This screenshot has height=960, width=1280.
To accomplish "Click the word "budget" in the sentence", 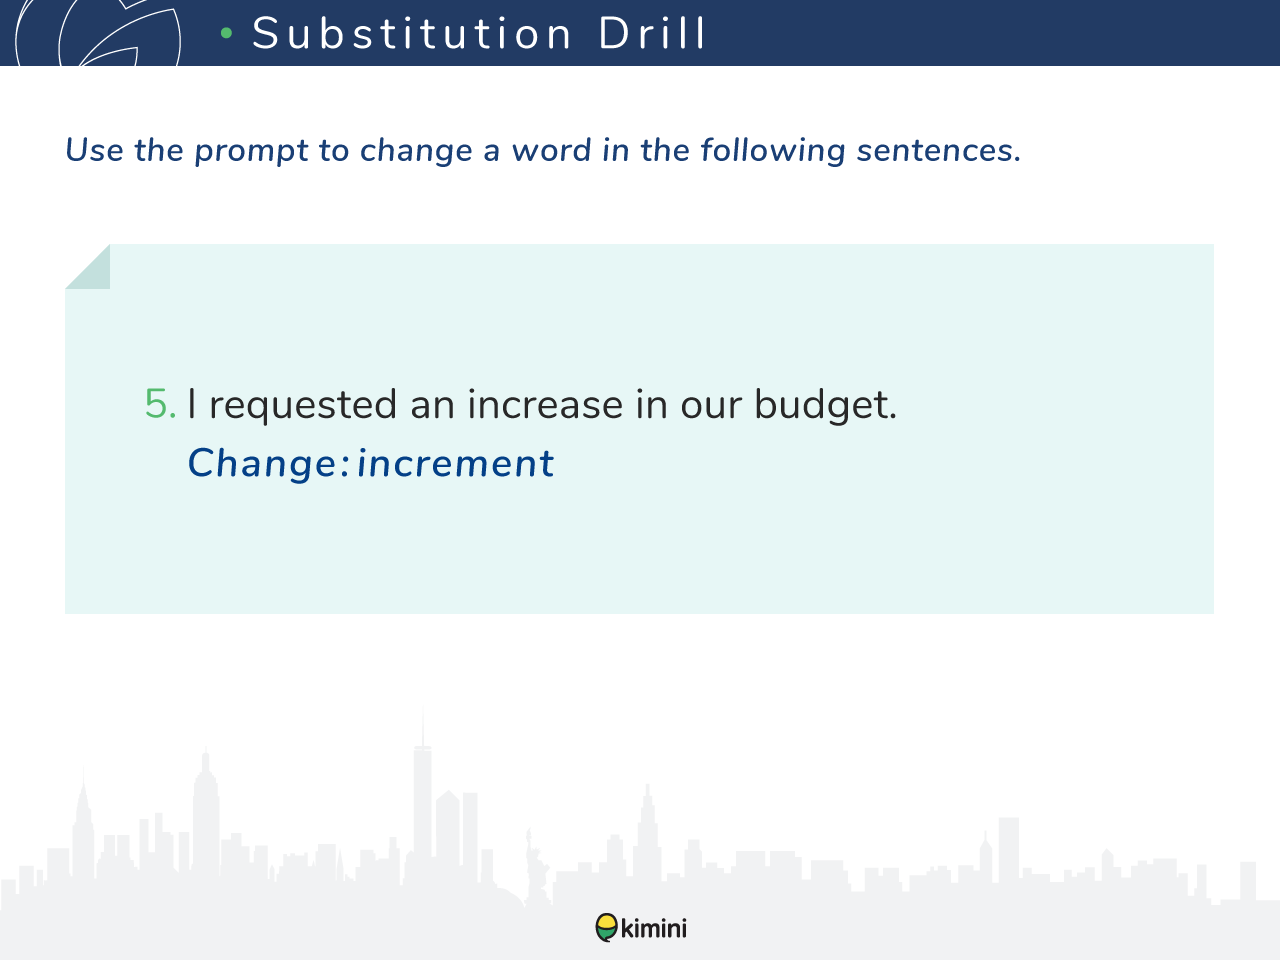I will (820, 406).
